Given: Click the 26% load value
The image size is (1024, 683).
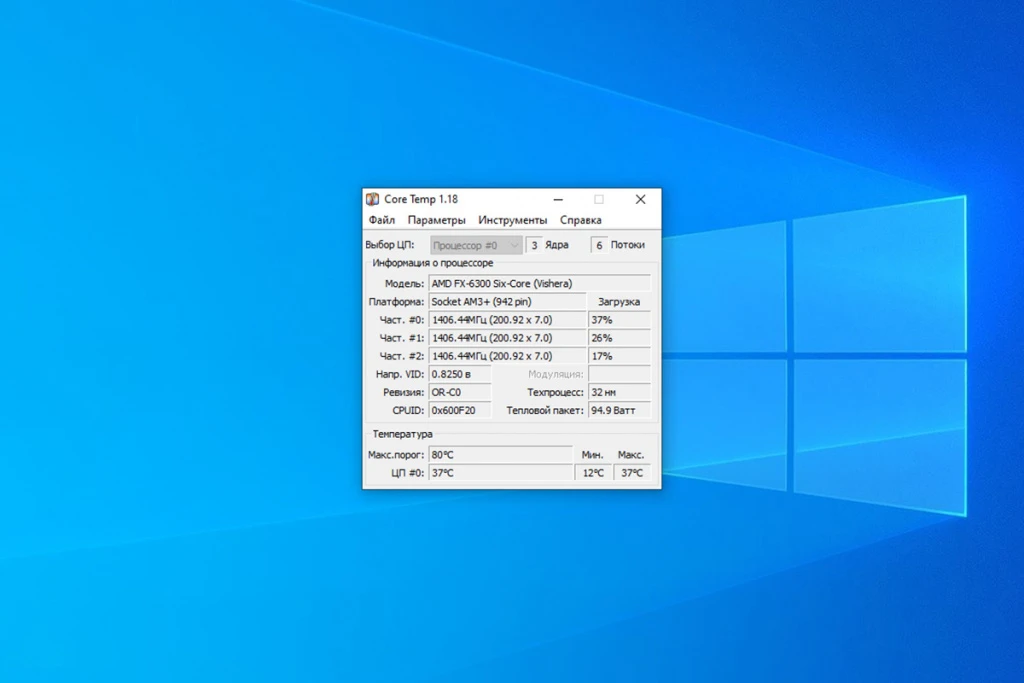Looking at the screenshot, I should coord(619,338).
